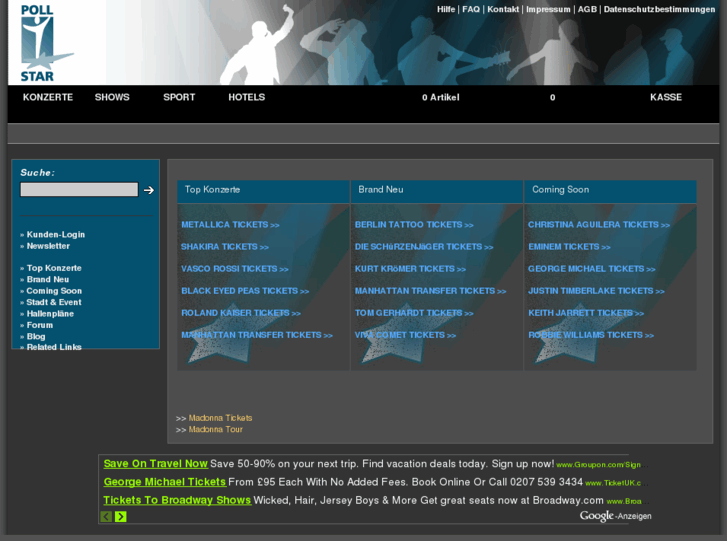The width and height of the screenshot is (727, 545).
Task: Open Christina Aguilera Tickets link
Action: pyautogui.click(x=599, y=225)
